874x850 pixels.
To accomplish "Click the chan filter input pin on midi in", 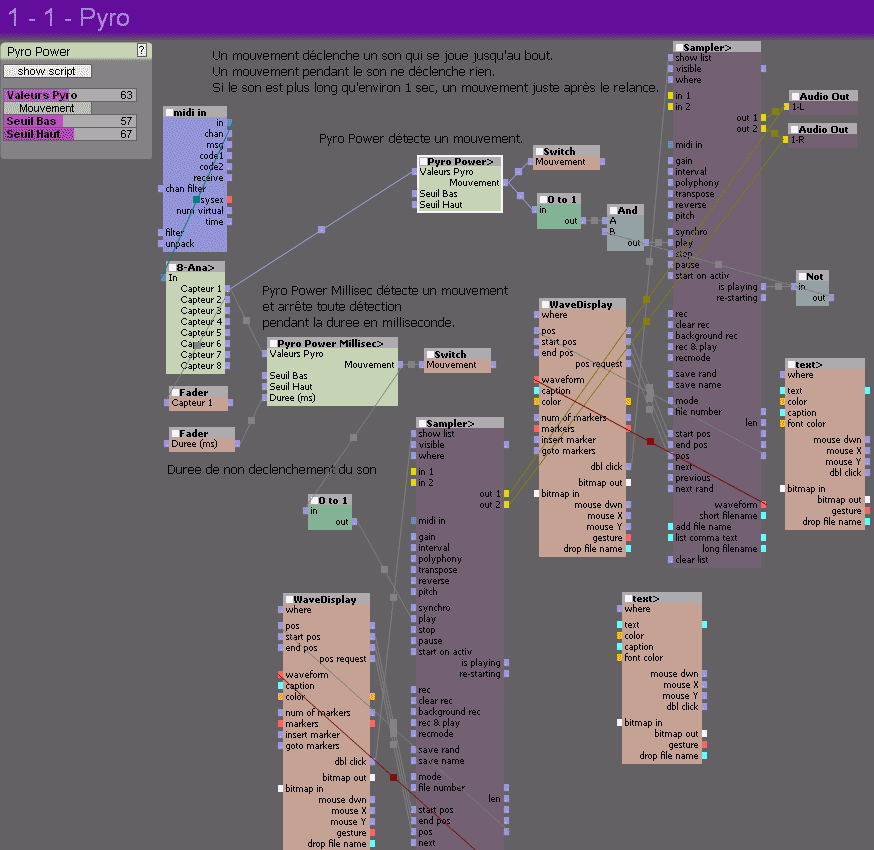I will tap(160, 188).
